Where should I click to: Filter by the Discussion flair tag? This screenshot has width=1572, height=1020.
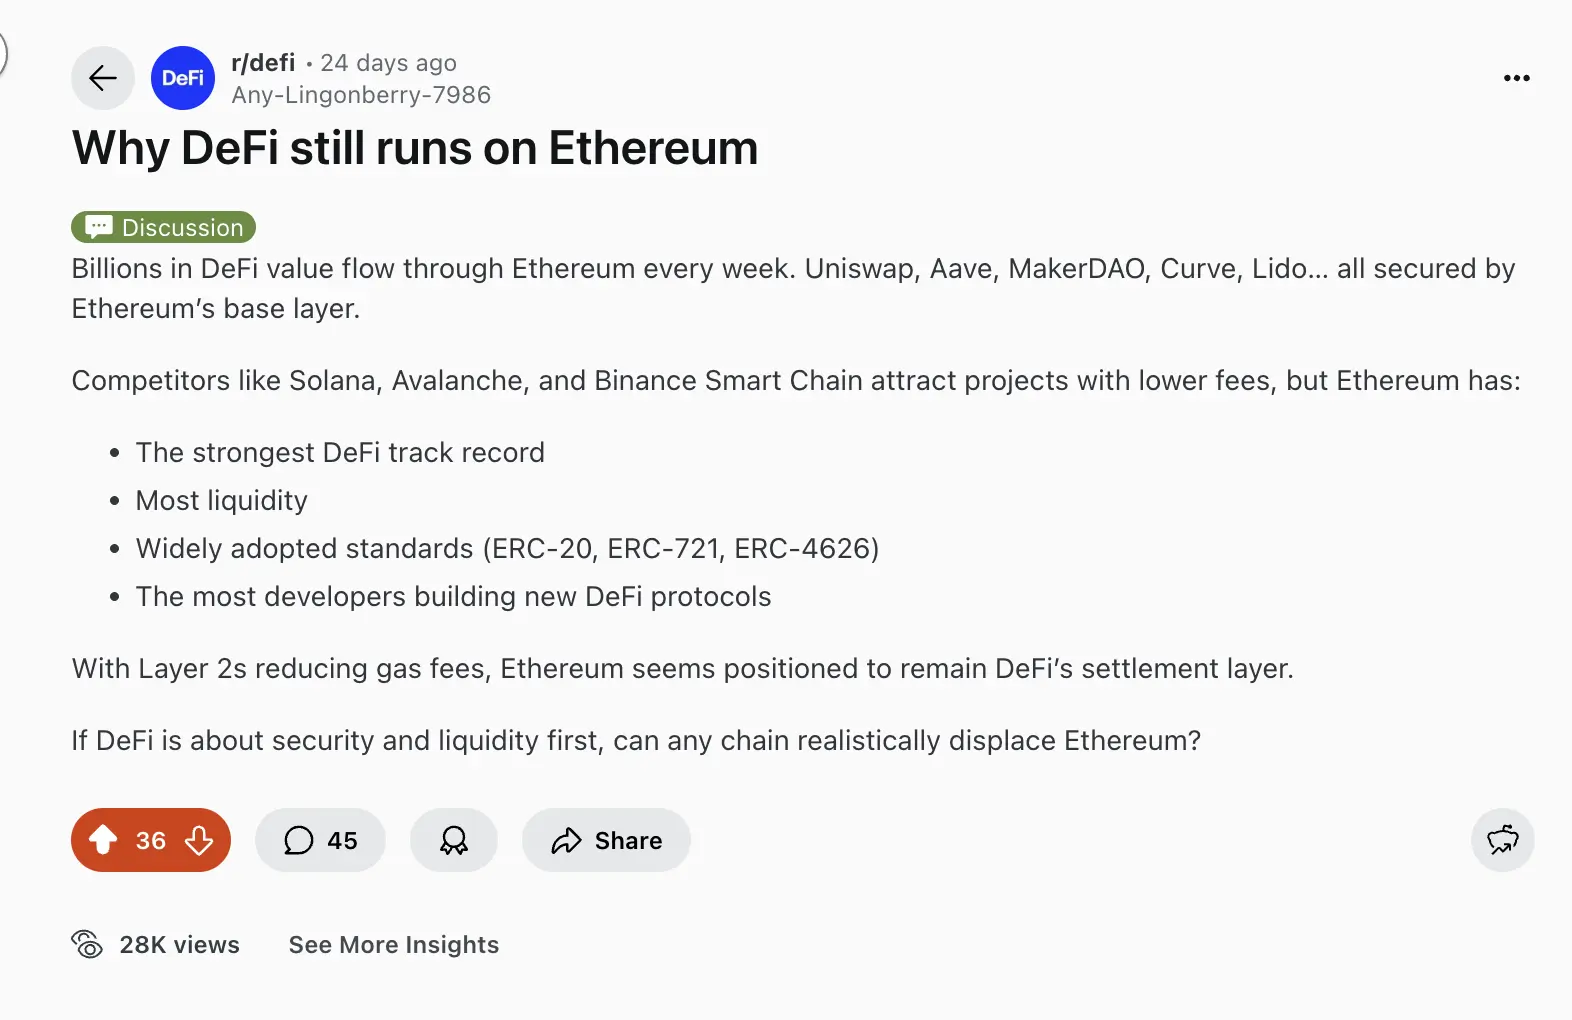point(164,227)
